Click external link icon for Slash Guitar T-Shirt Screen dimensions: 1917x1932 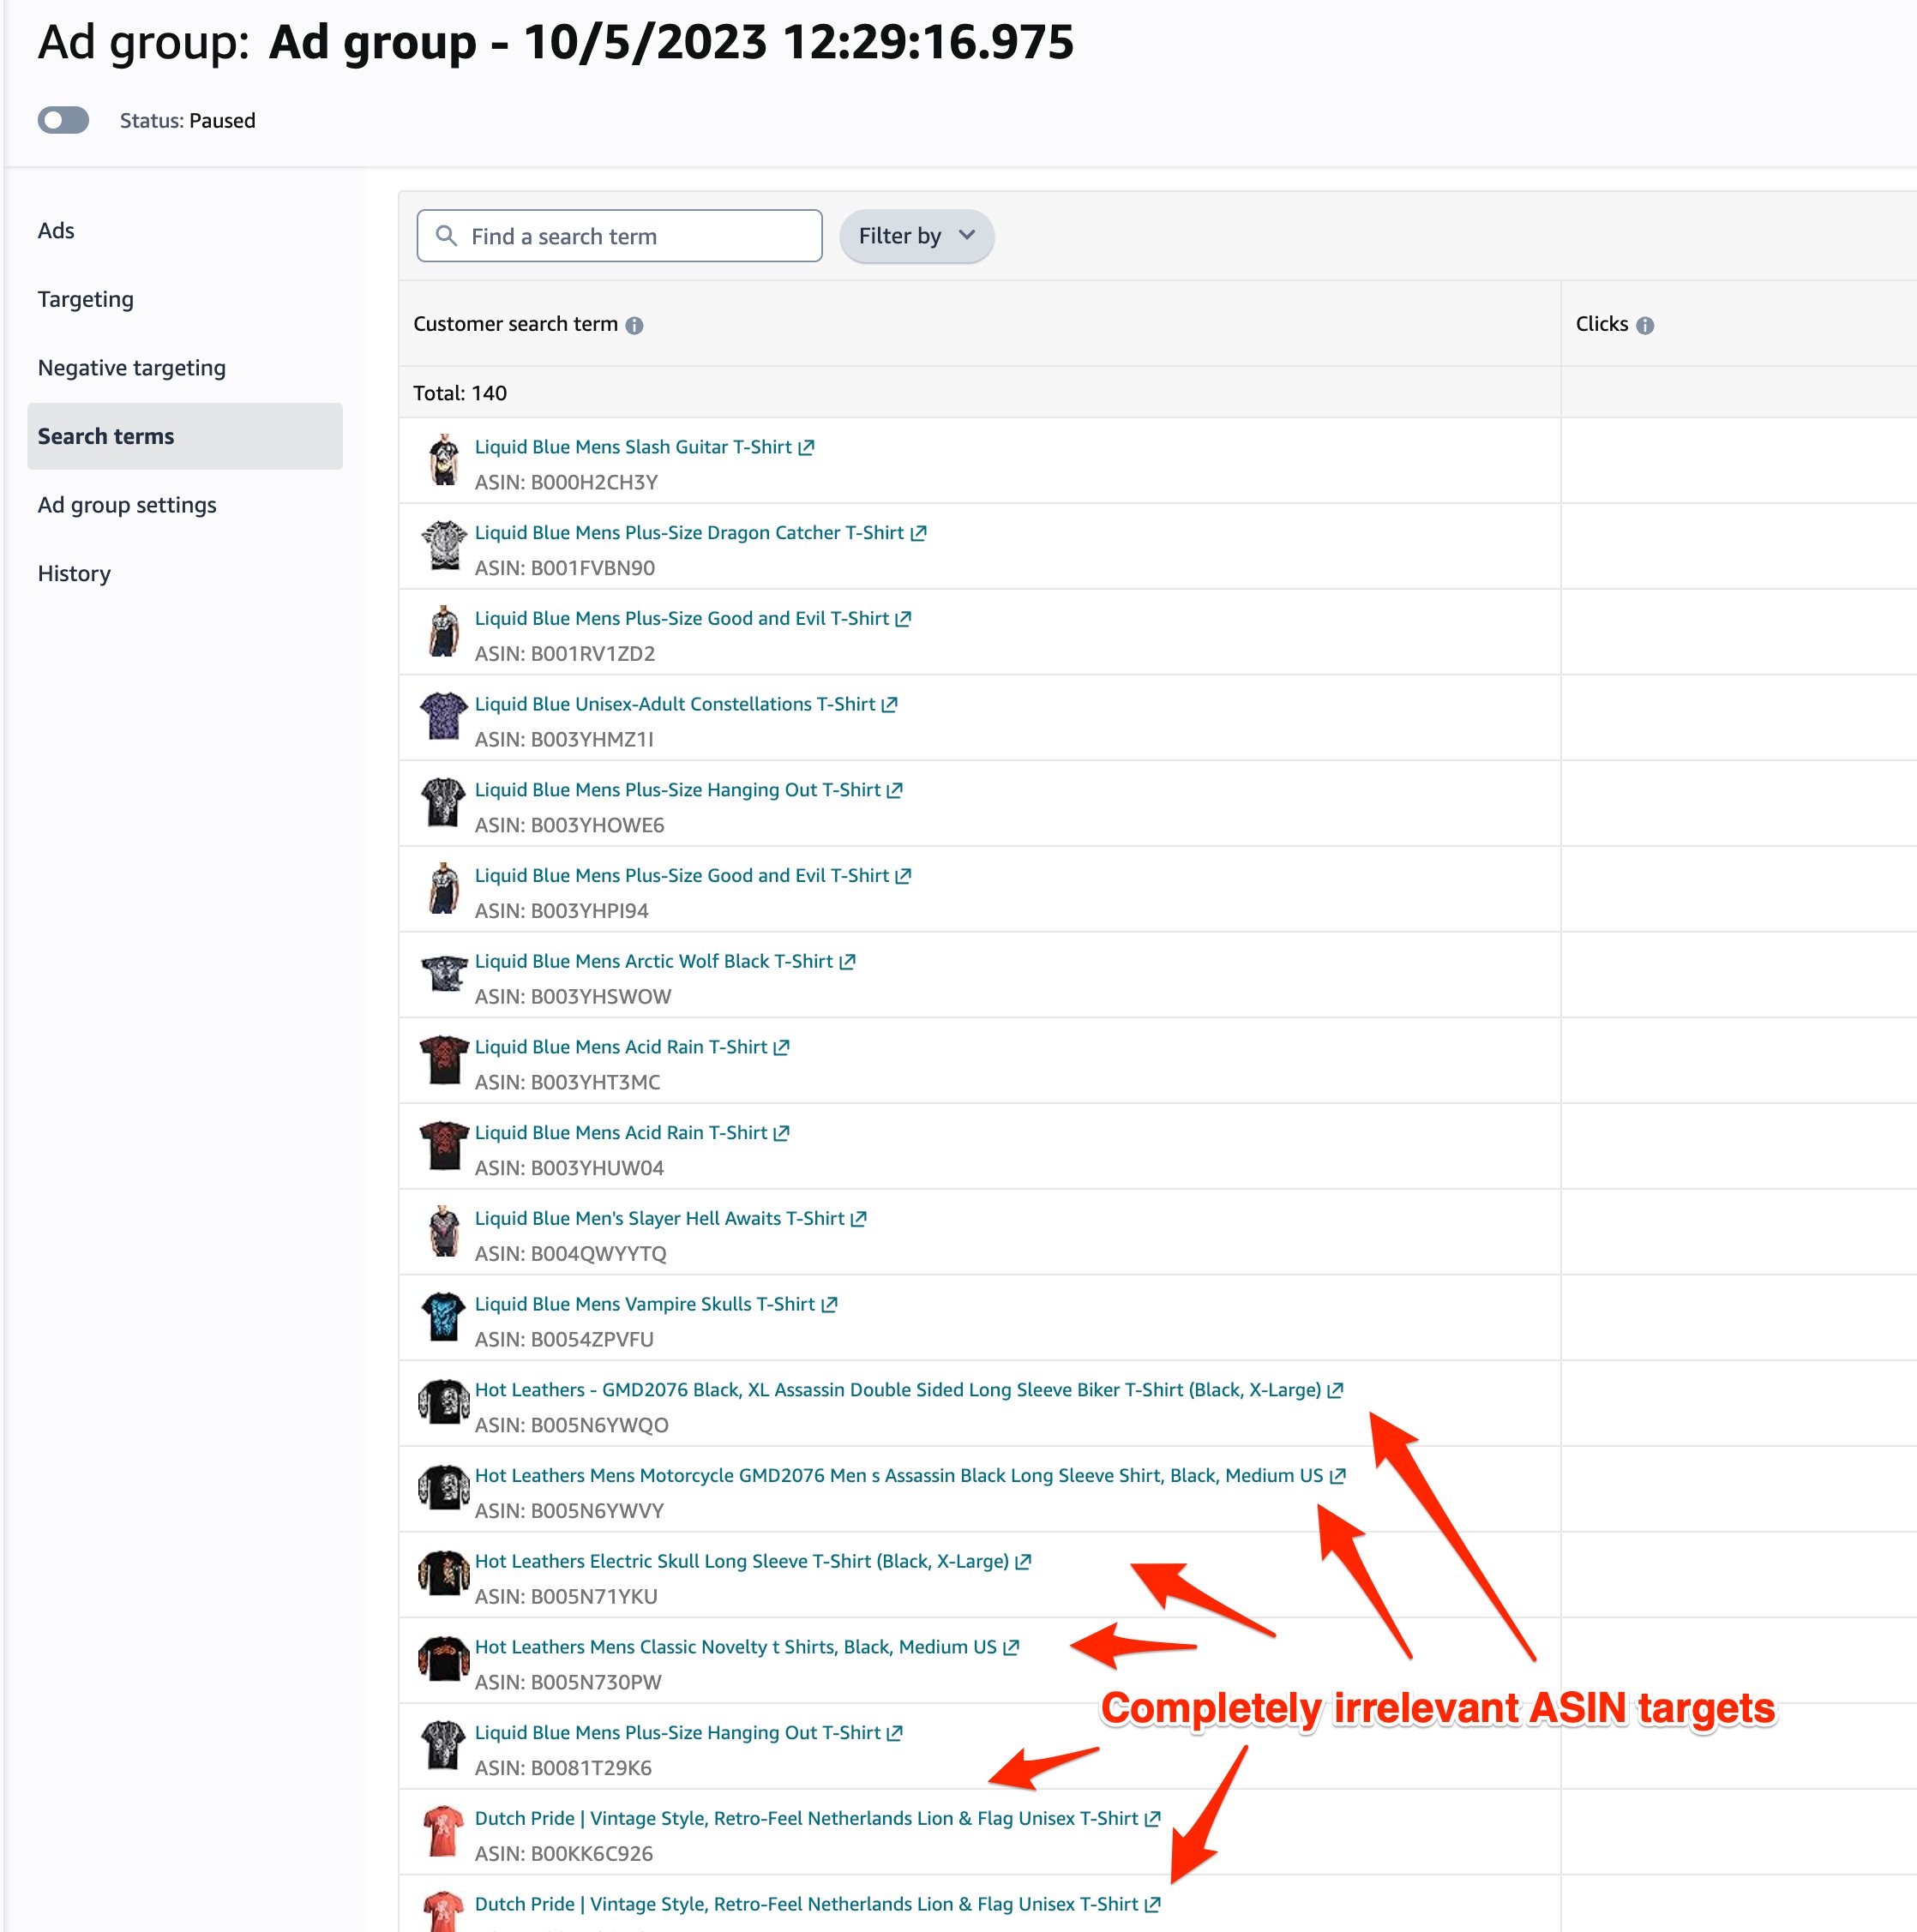[806, 447]
